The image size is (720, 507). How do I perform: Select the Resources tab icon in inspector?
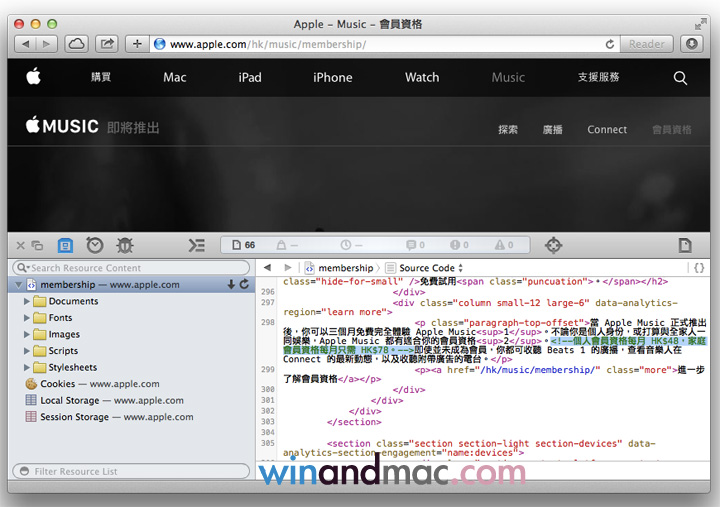tap(65, 245)
